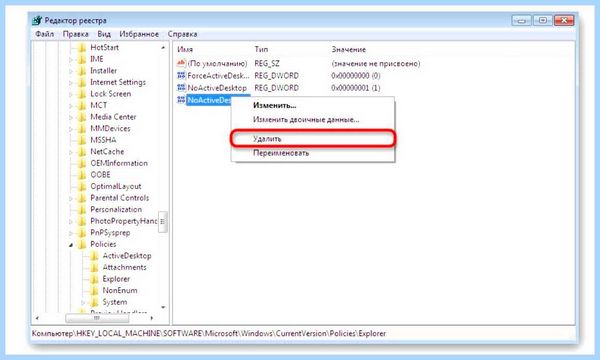Click the Personalization folder icon
This screenshot has width=600, height=360.
[82, 210]
